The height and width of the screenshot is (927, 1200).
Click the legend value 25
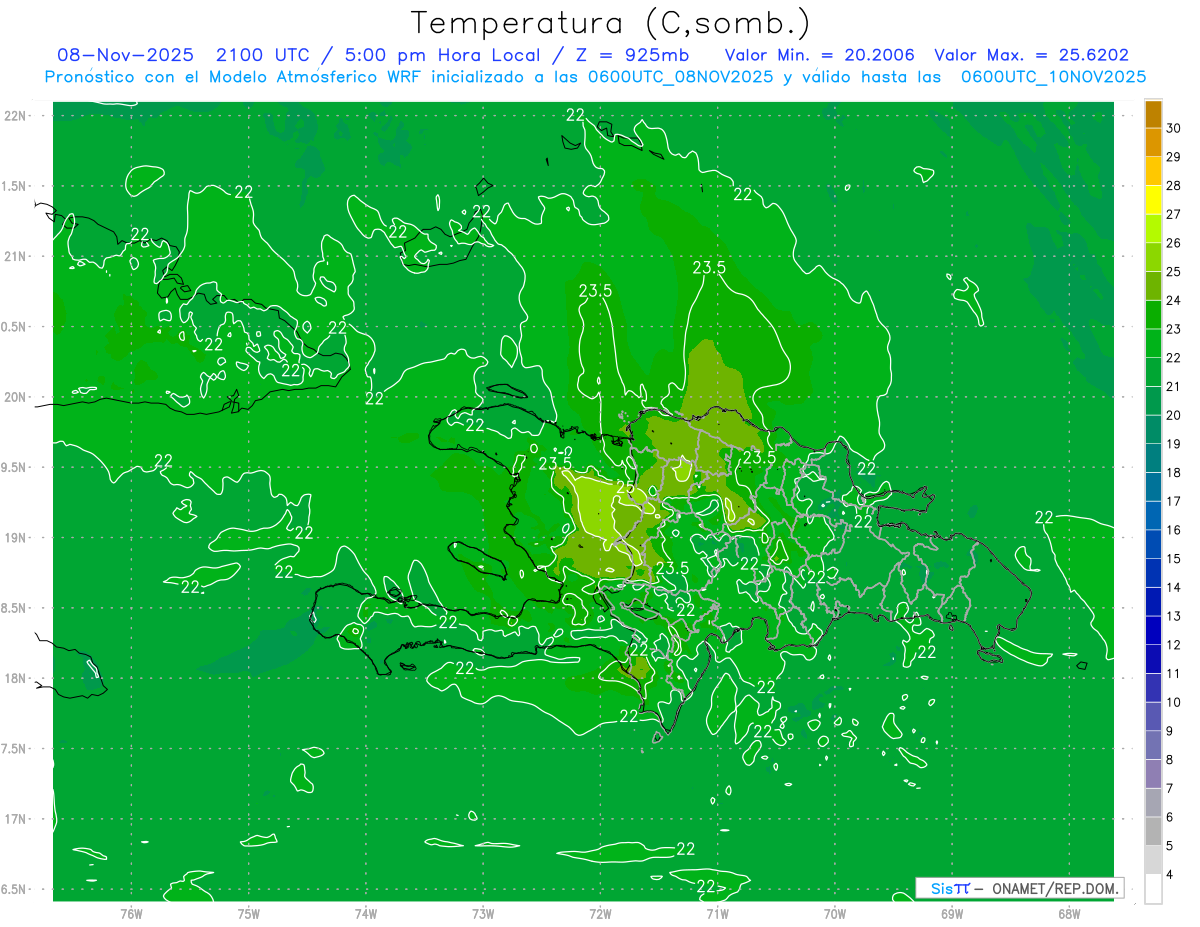click(1174, 271)
